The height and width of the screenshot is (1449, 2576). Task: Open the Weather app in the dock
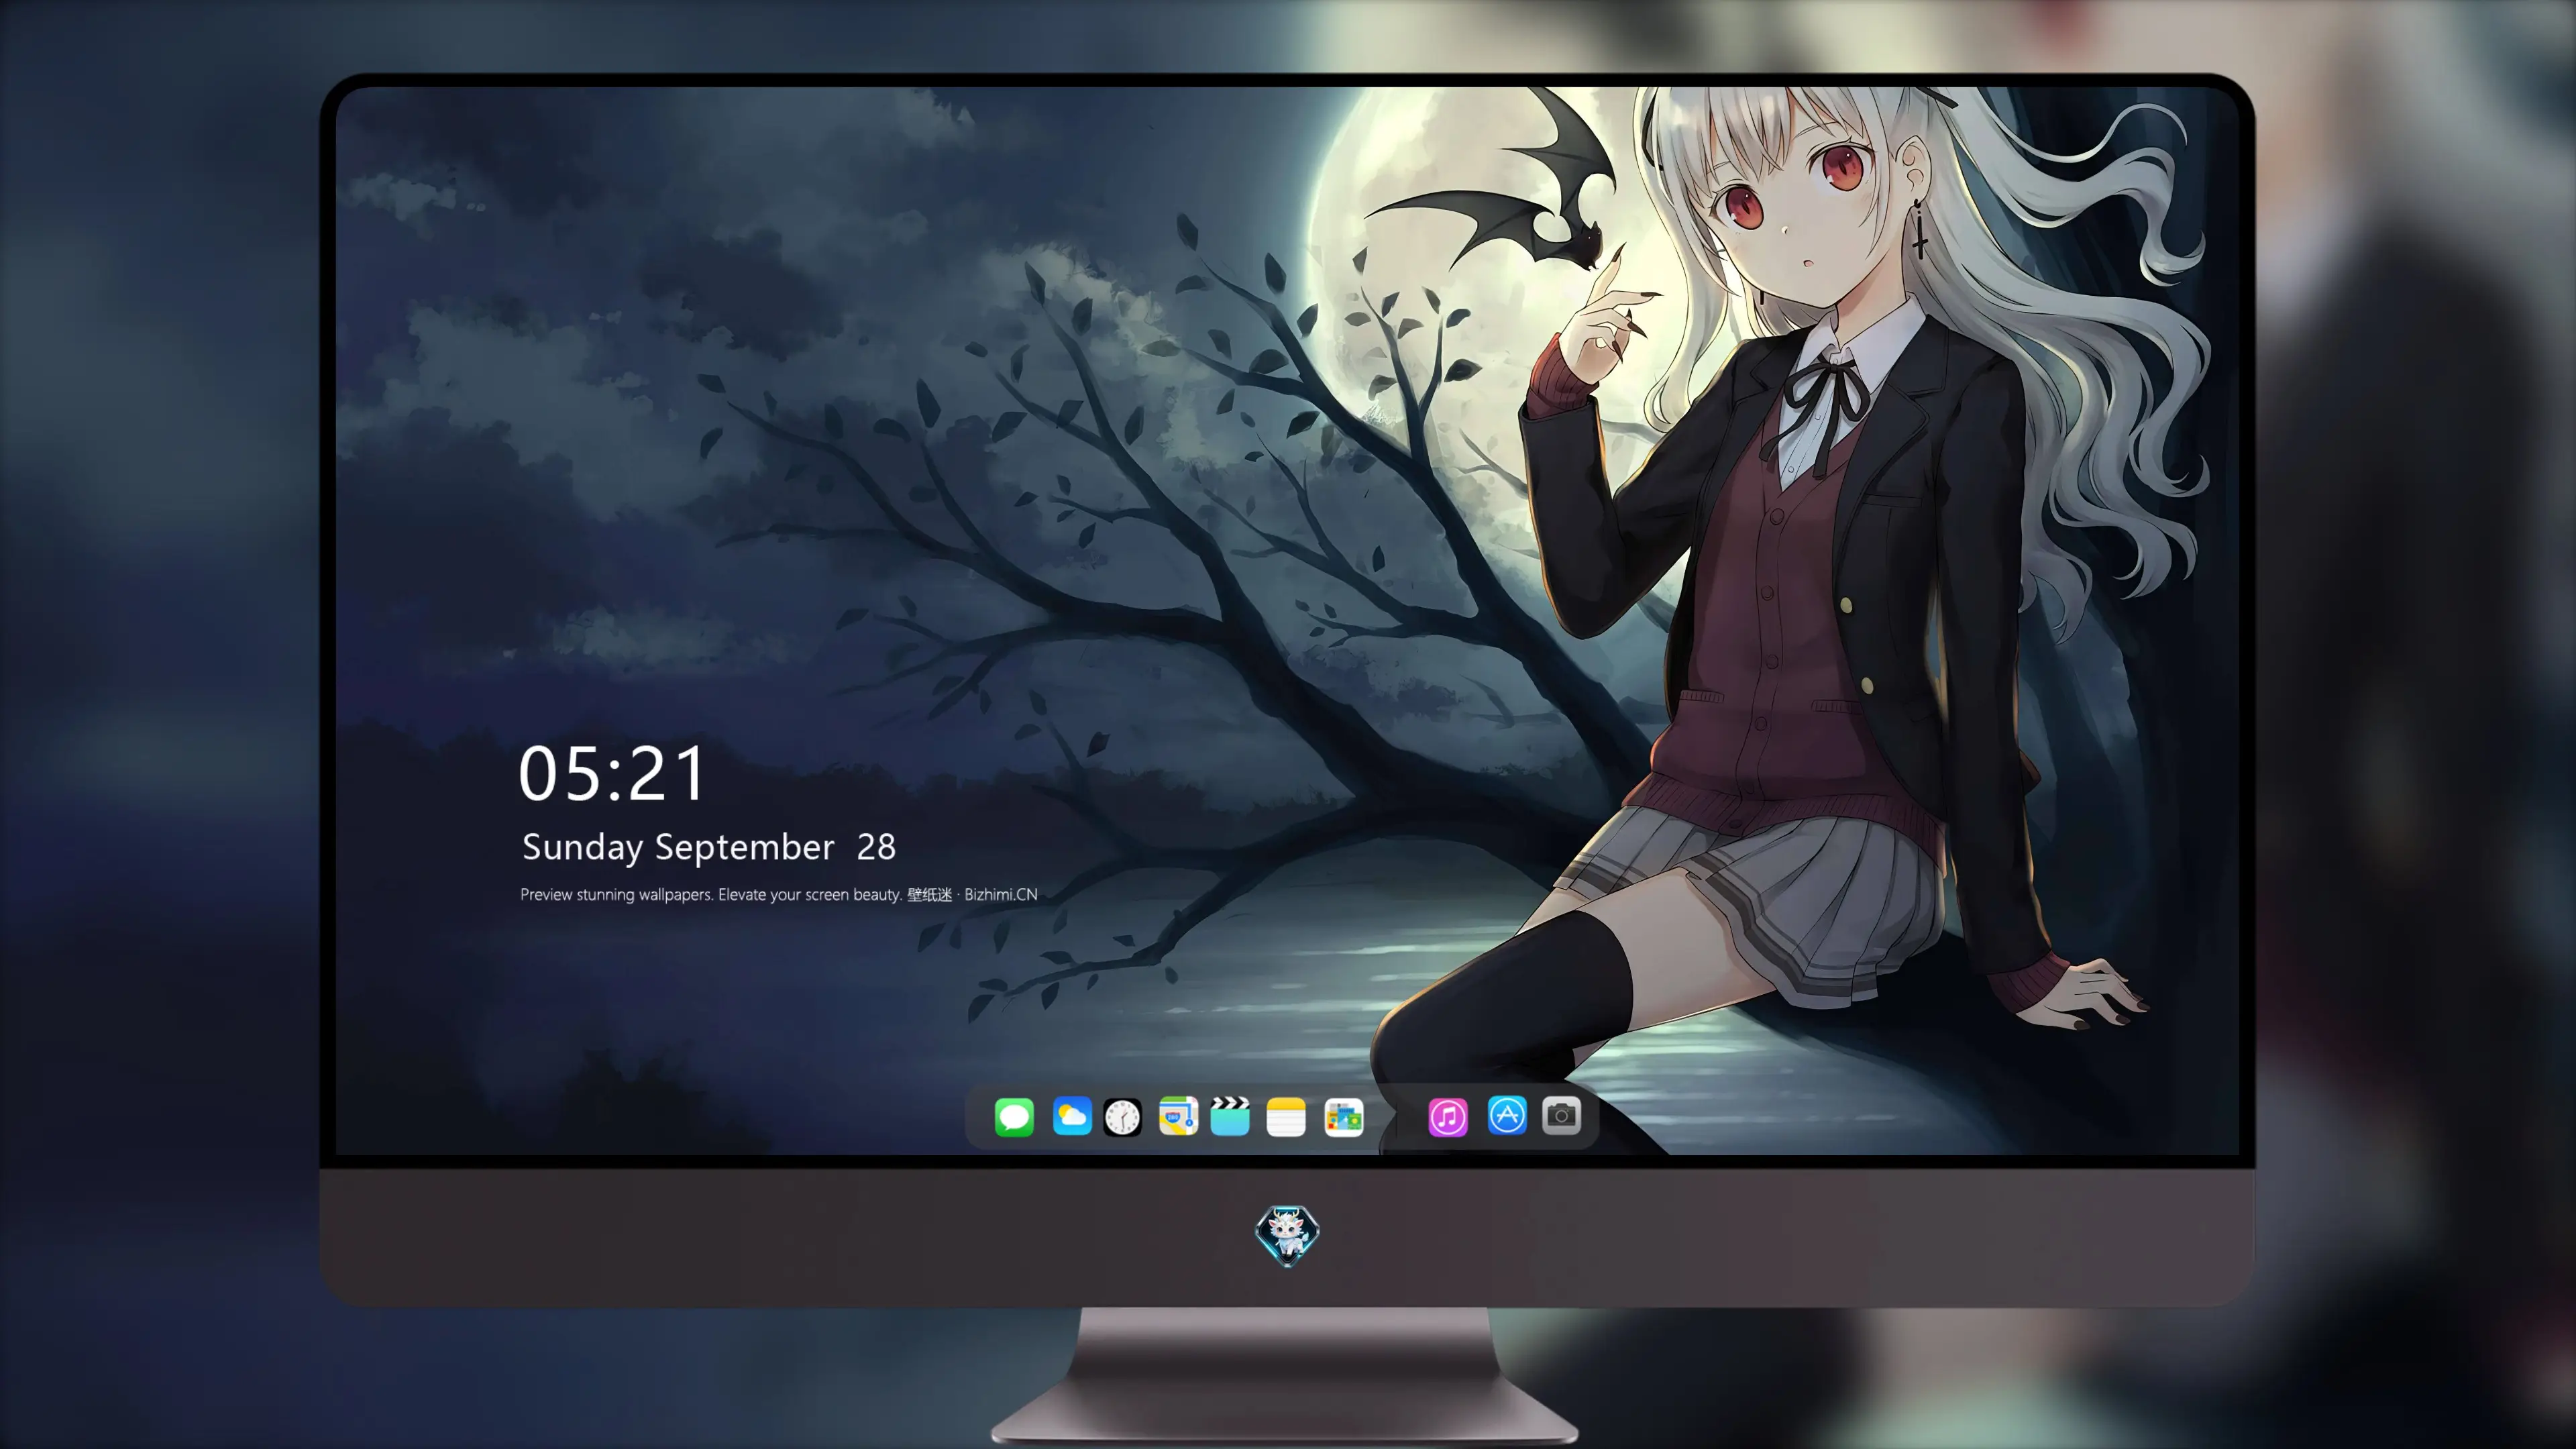pyautogui.click(x=1072, y=1117)
